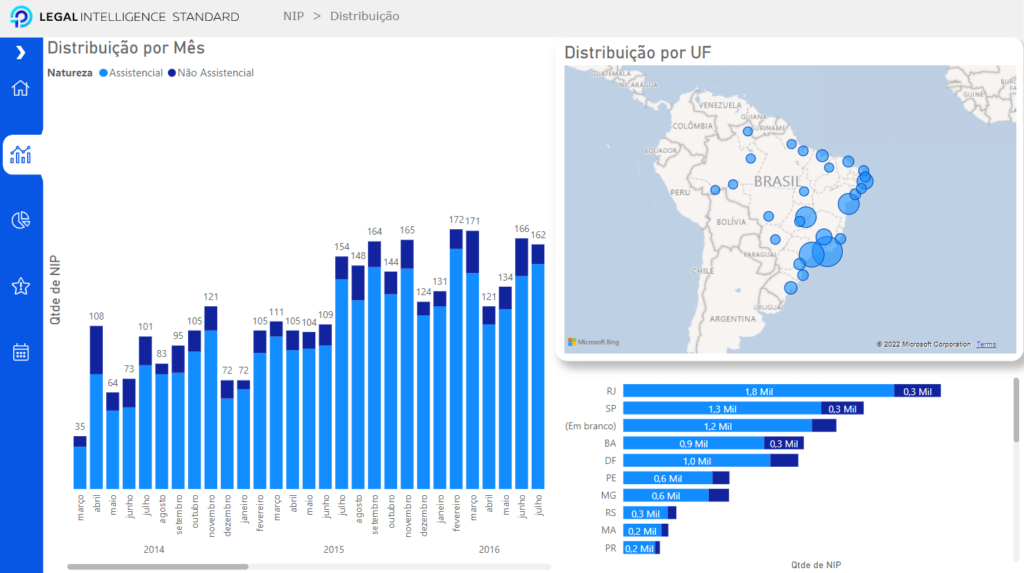This screenshot has width=1024, height=573.
Task: Click the home icon in sidebar
Action: [x=20, y=88]
